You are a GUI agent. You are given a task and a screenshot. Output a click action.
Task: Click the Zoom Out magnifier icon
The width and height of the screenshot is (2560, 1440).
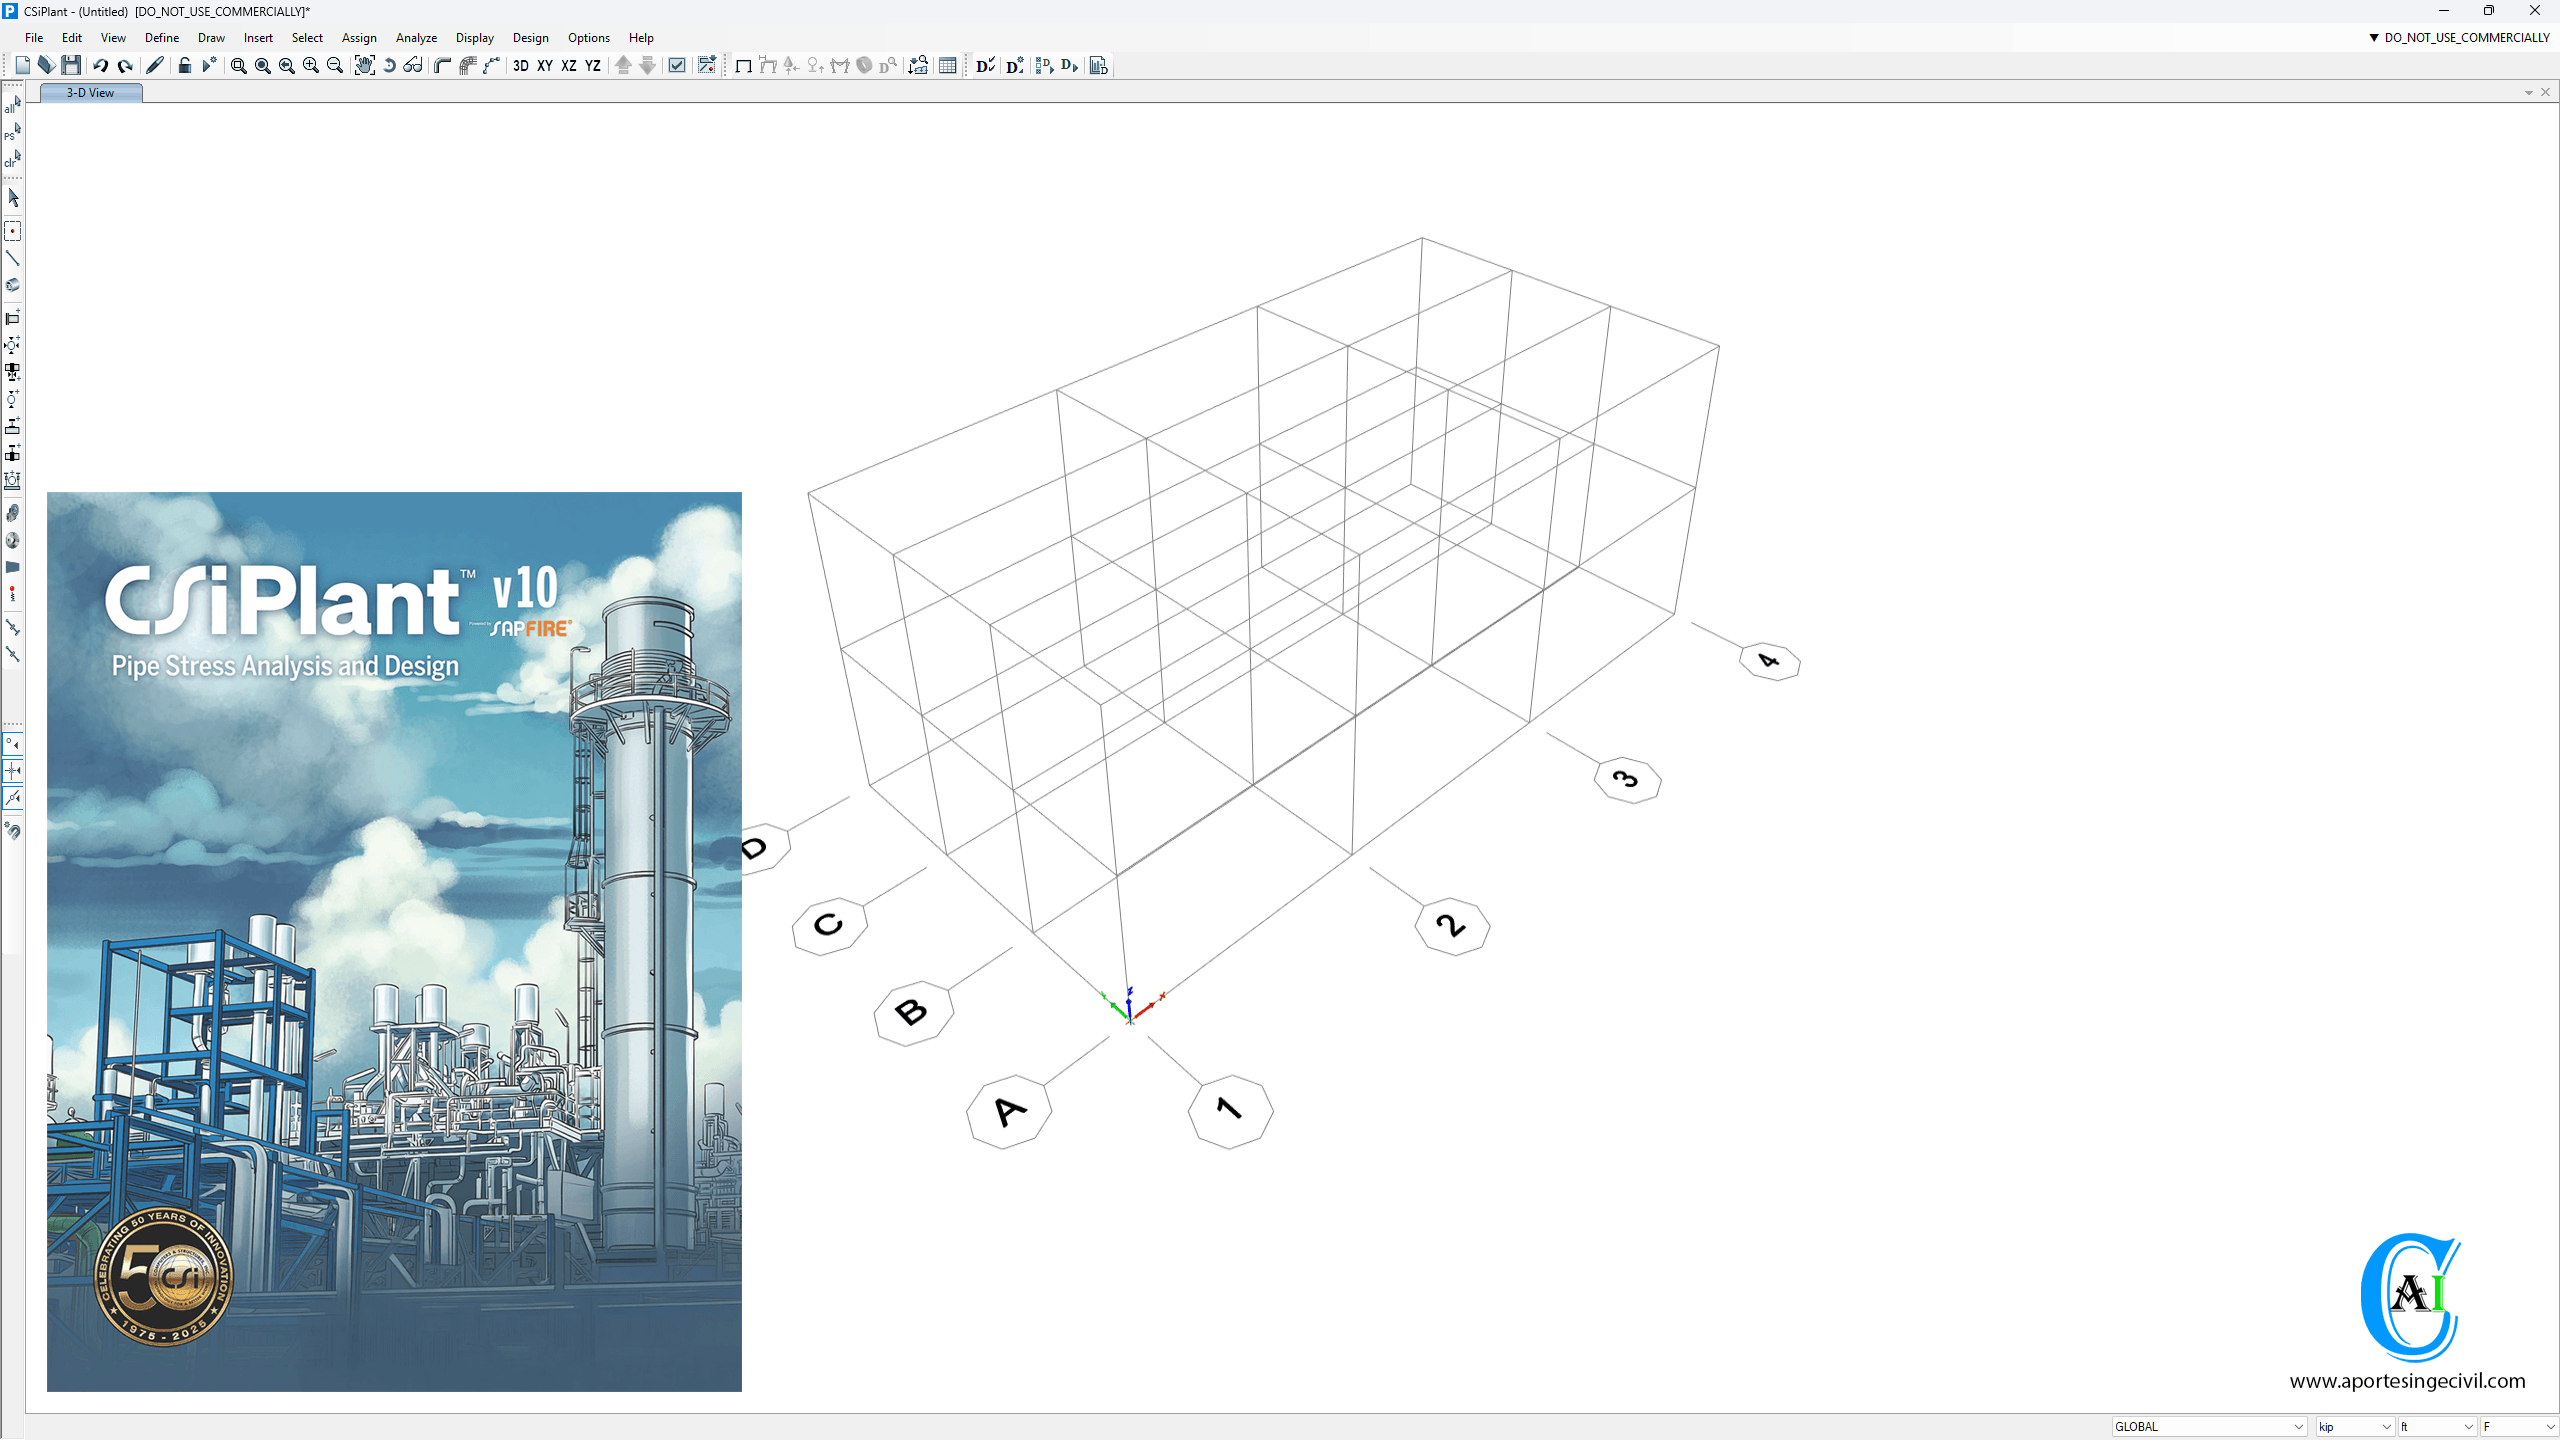click(335, 66)
